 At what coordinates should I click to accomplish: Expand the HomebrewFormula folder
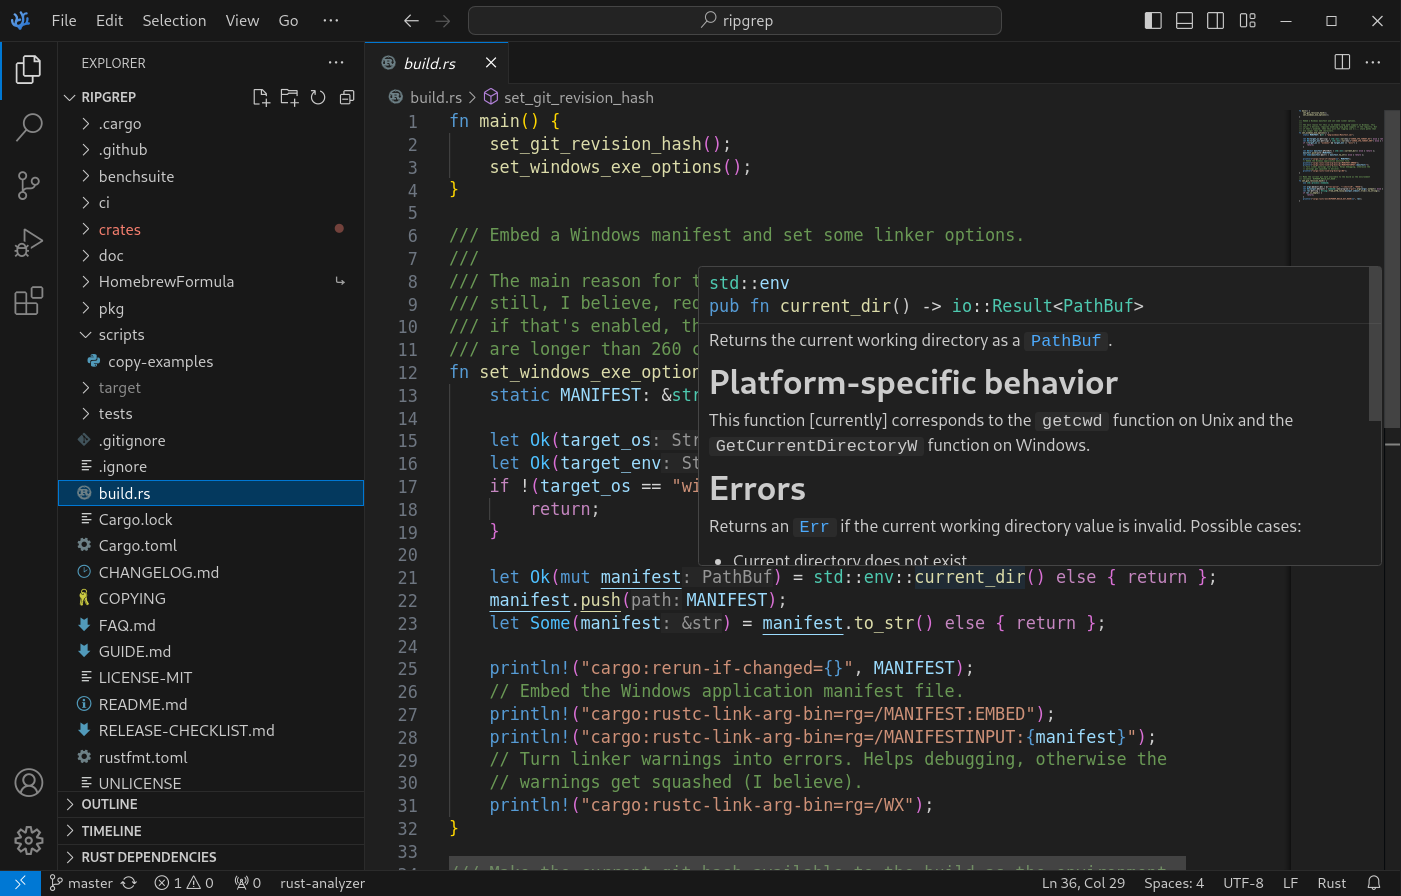(211, 282)
